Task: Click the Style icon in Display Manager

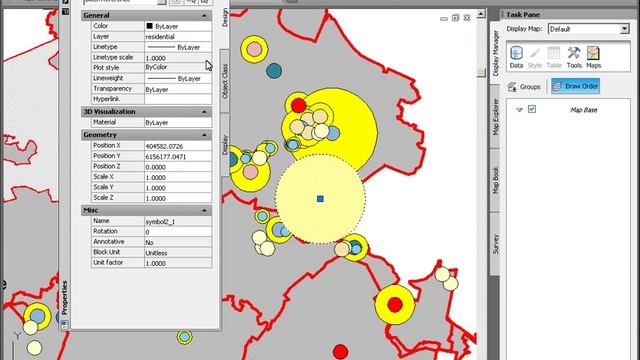Action: pyautogui.click(x=534, y=57)
